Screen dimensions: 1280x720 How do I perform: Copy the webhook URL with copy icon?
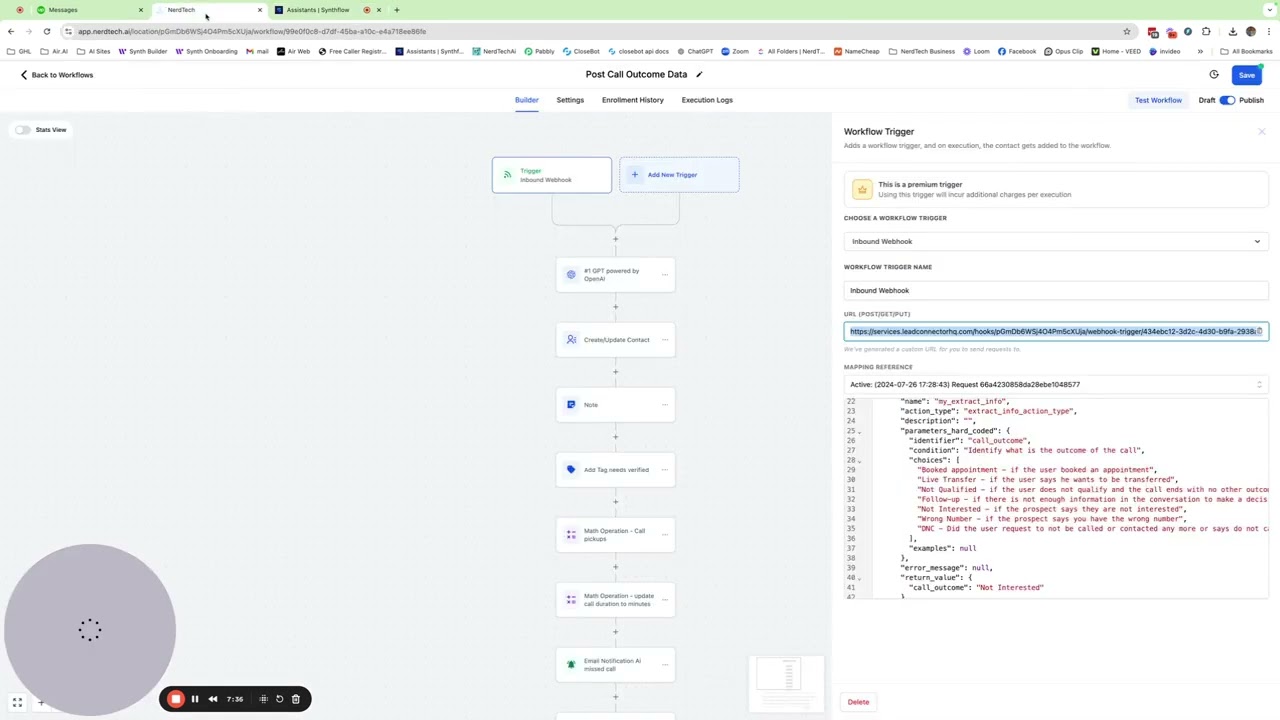point(1260,331)
